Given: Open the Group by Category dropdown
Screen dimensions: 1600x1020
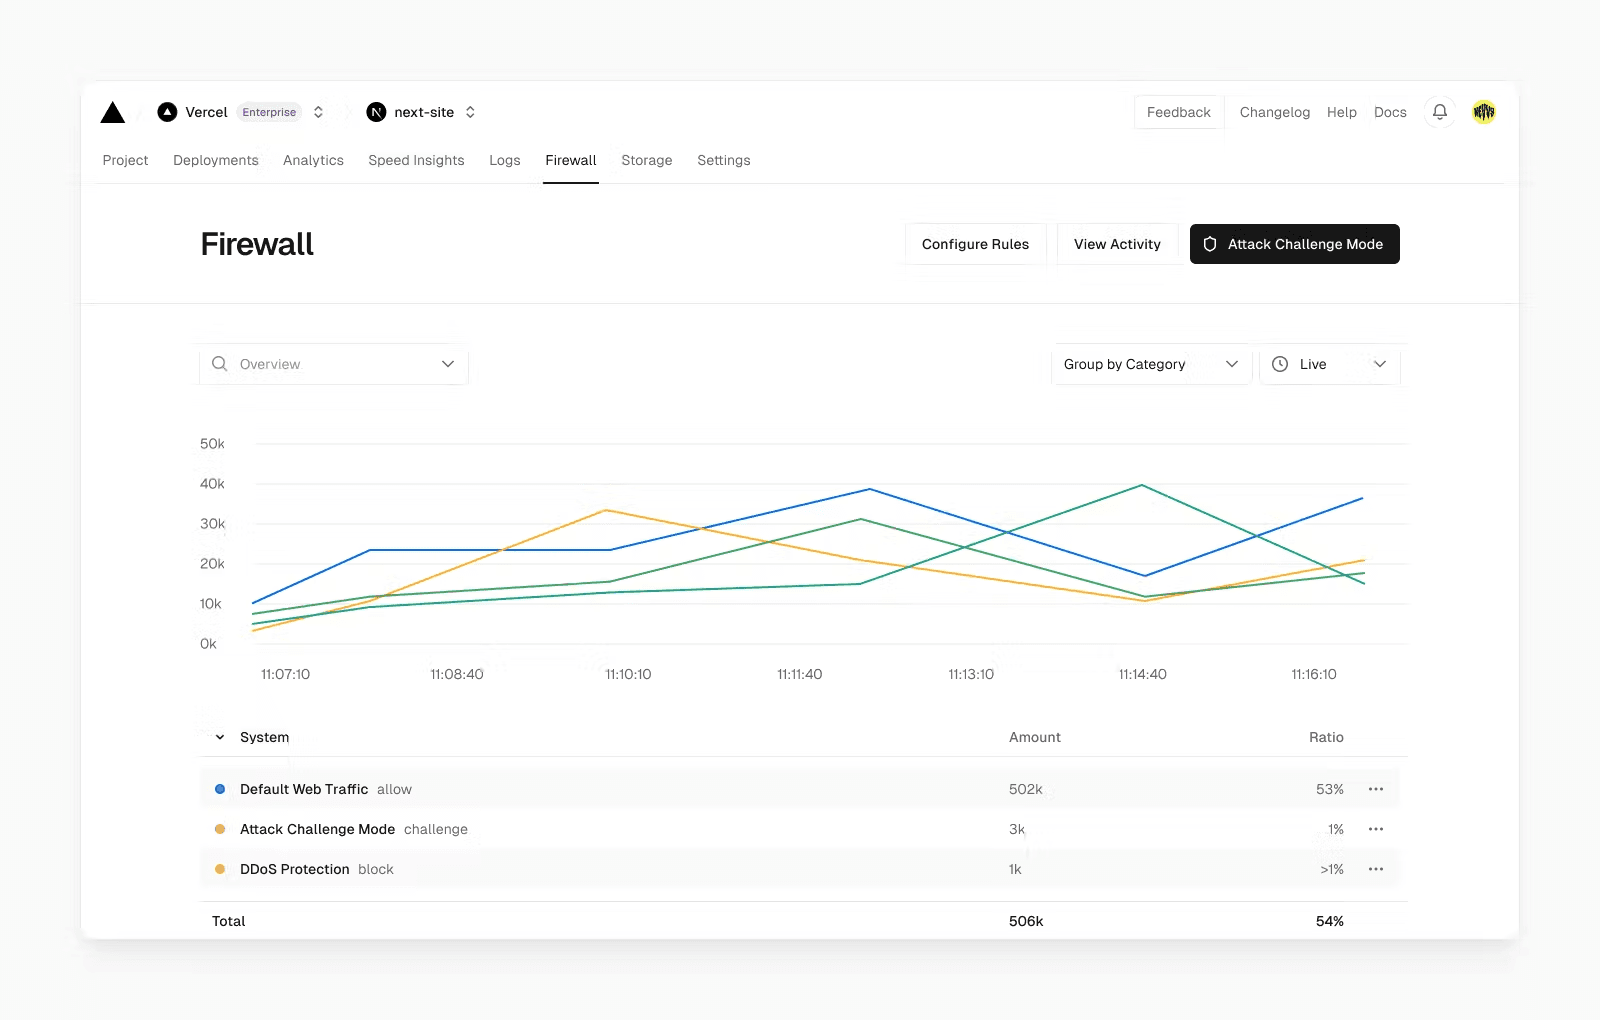Looking at the screenshot, I should 1150,364.
